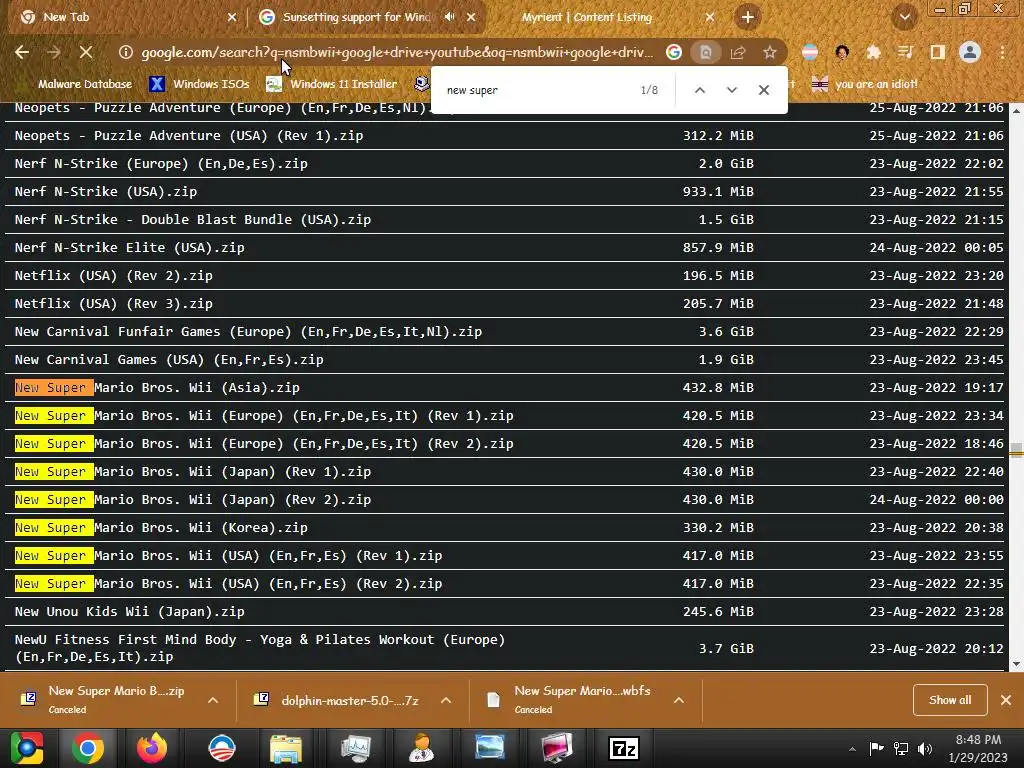Switch to Myrient Content Listing tab
This screenshot has width=1024, height=768.
586,17
